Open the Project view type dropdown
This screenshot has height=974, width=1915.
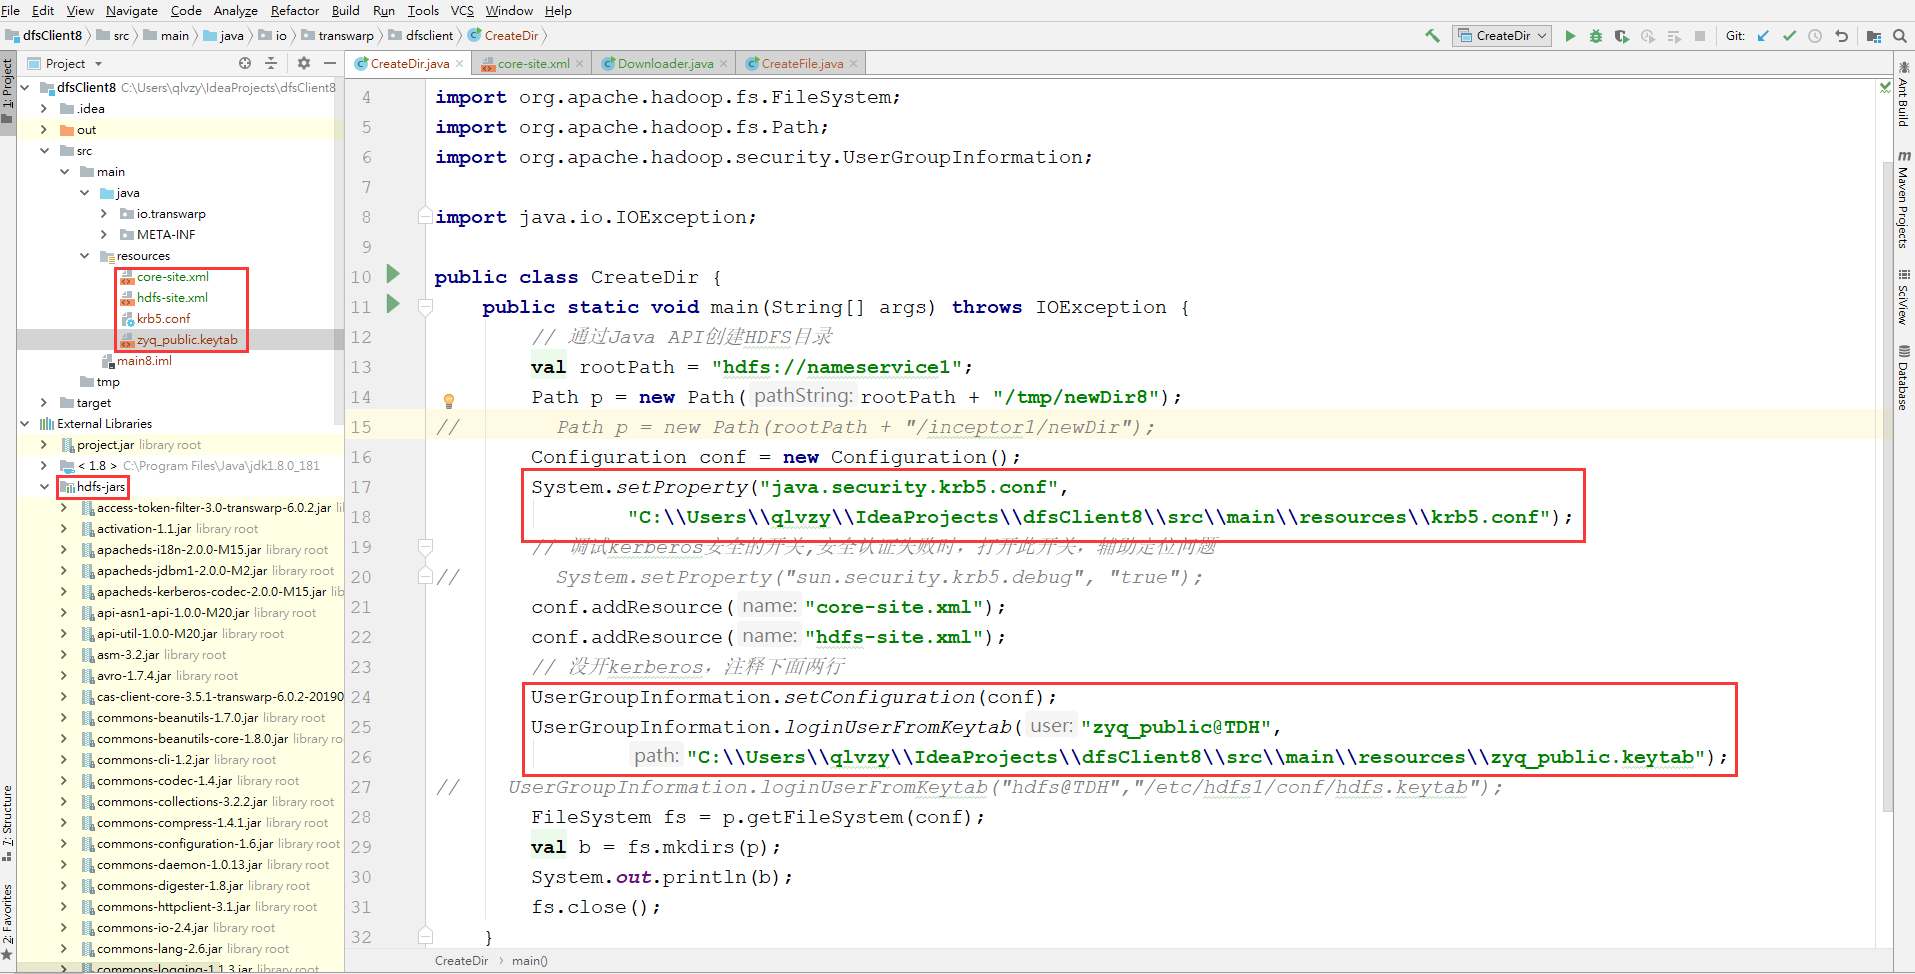pyautogui.click(x=98, y=64)
